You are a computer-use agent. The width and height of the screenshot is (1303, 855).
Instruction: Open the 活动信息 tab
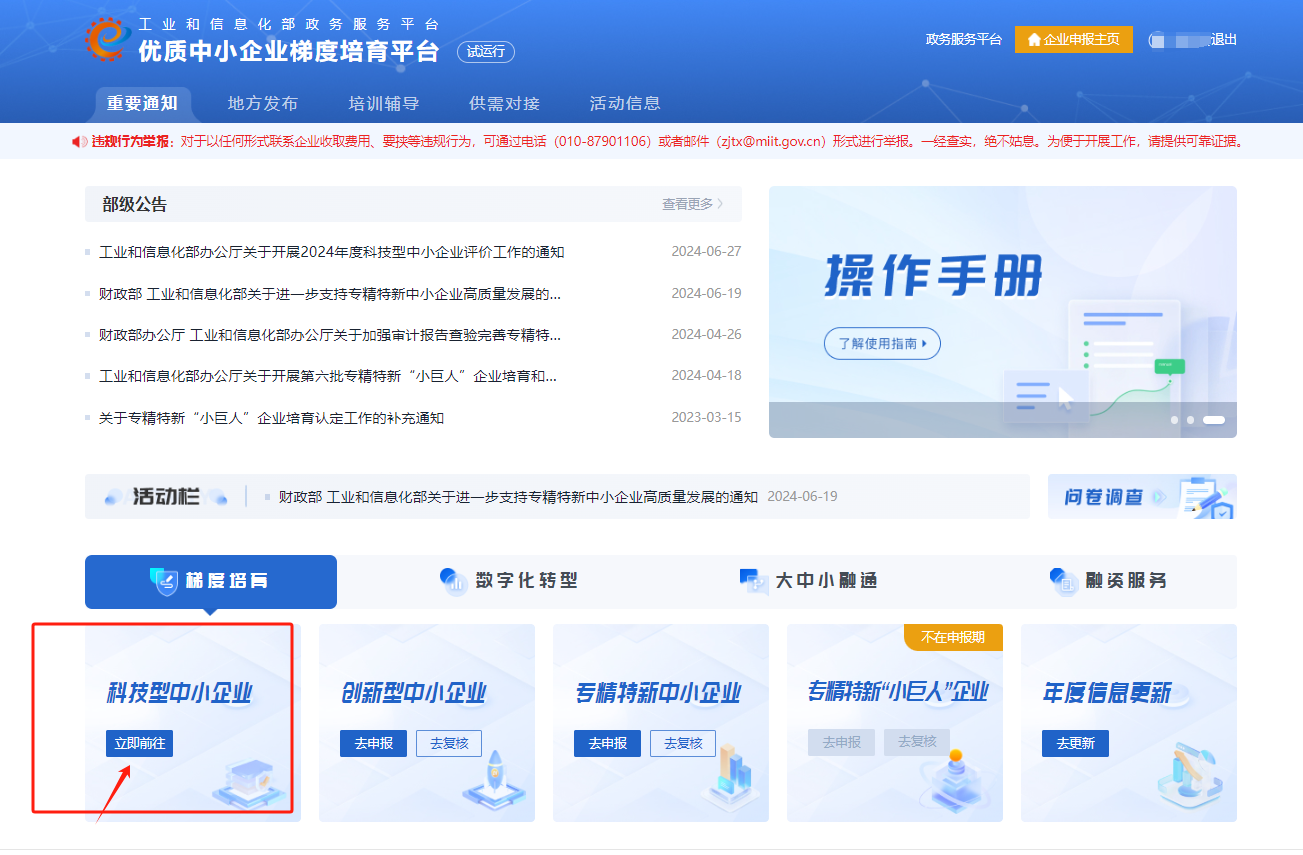coord(624,103)
